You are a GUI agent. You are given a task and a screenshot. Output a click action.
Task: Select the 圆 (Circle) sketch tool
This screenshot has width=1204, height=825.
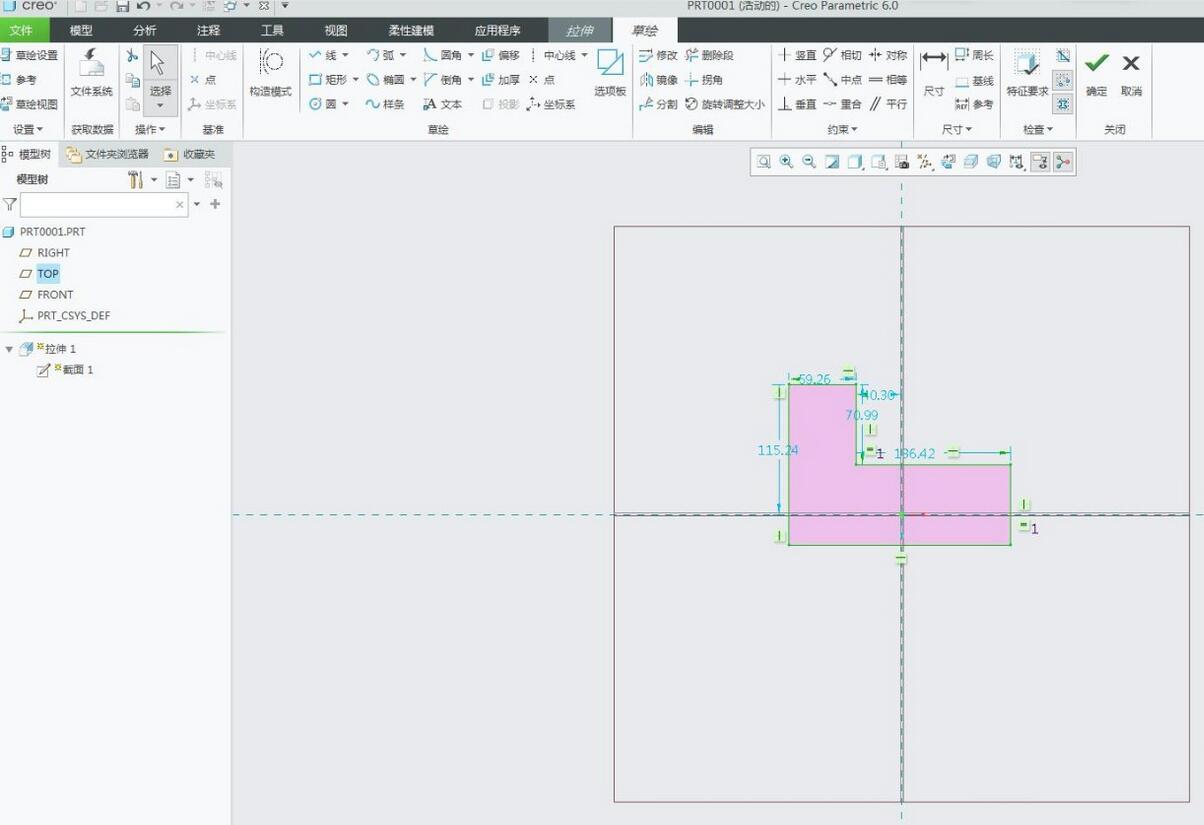(322, 104)
